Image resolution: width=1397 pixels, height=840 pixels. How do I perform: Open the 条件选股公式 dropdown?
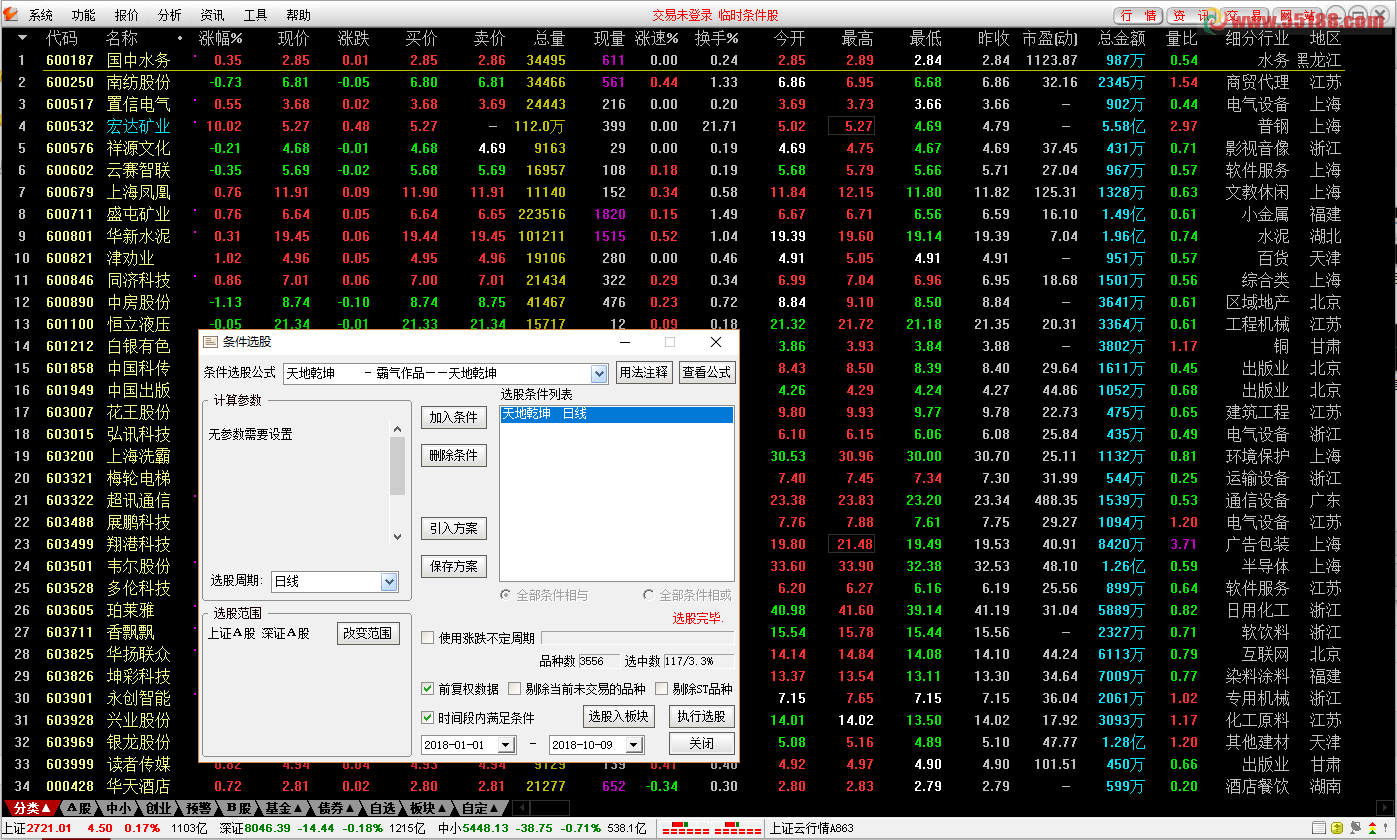coord(599,374)
